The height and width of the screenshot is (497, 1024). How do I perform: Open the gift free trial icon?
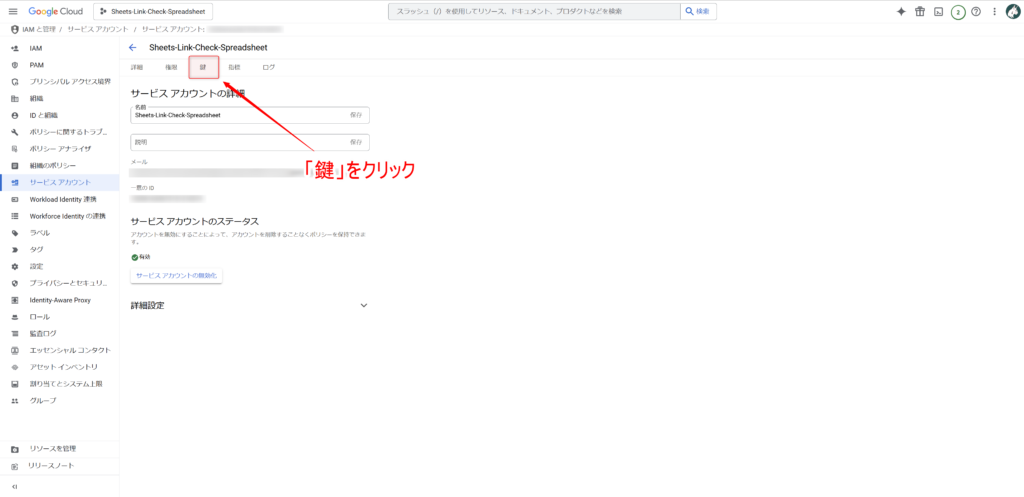[920, 11]
